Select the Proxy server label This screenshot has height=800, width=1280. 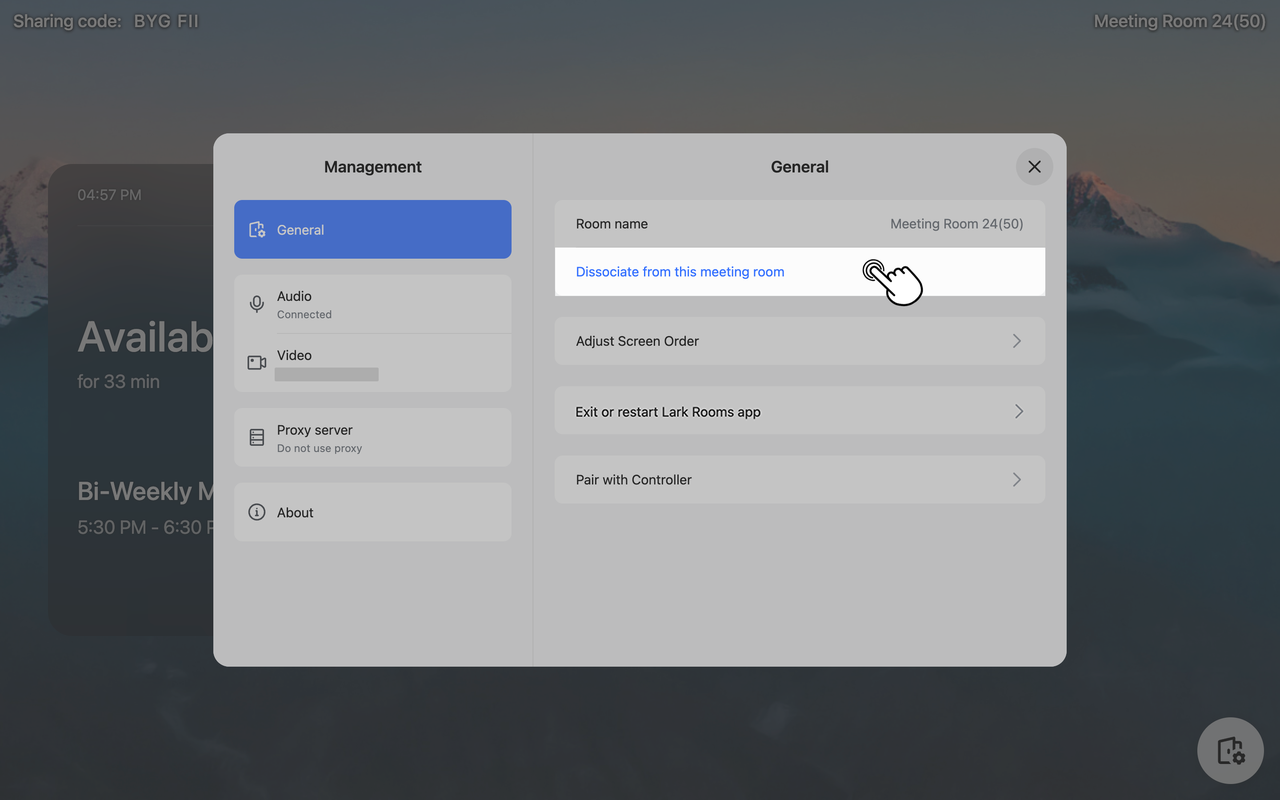click(x=314, y=430)
